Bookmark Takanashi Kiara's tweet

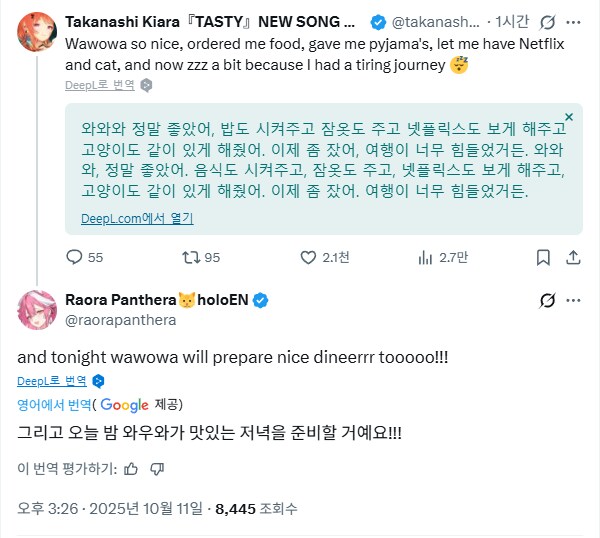click(540, 257)
